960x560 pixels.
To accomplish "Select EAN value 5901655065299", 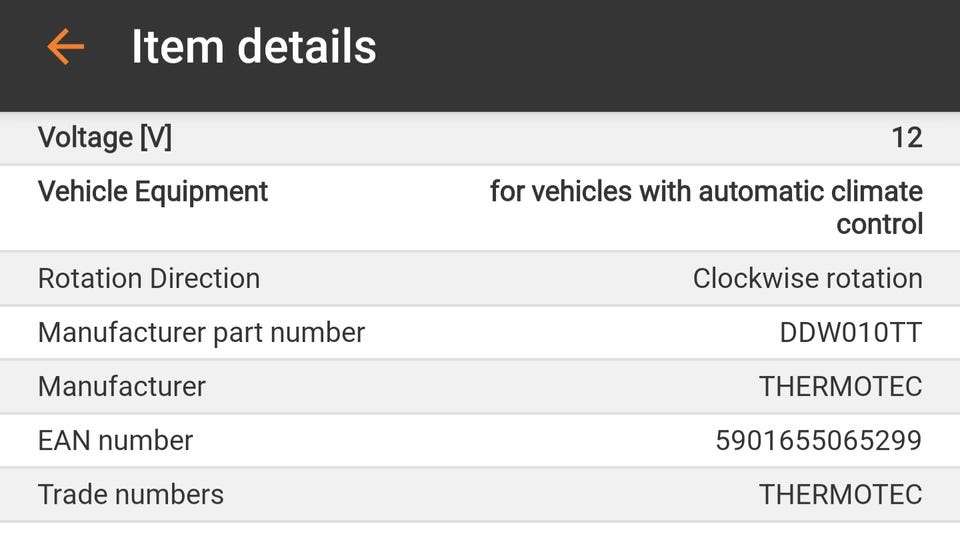I will point(818,440).
